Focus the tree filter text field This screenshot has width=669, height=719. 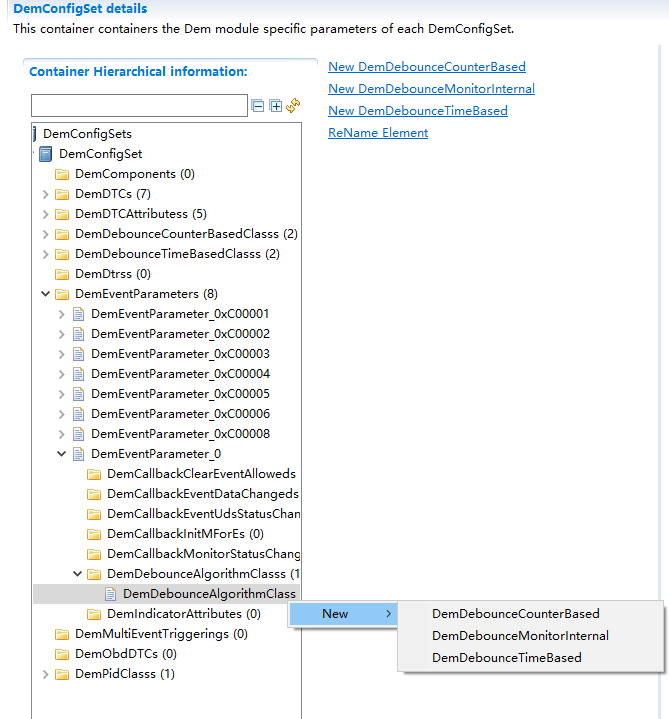pyautogui.click(x=139, y=106)
